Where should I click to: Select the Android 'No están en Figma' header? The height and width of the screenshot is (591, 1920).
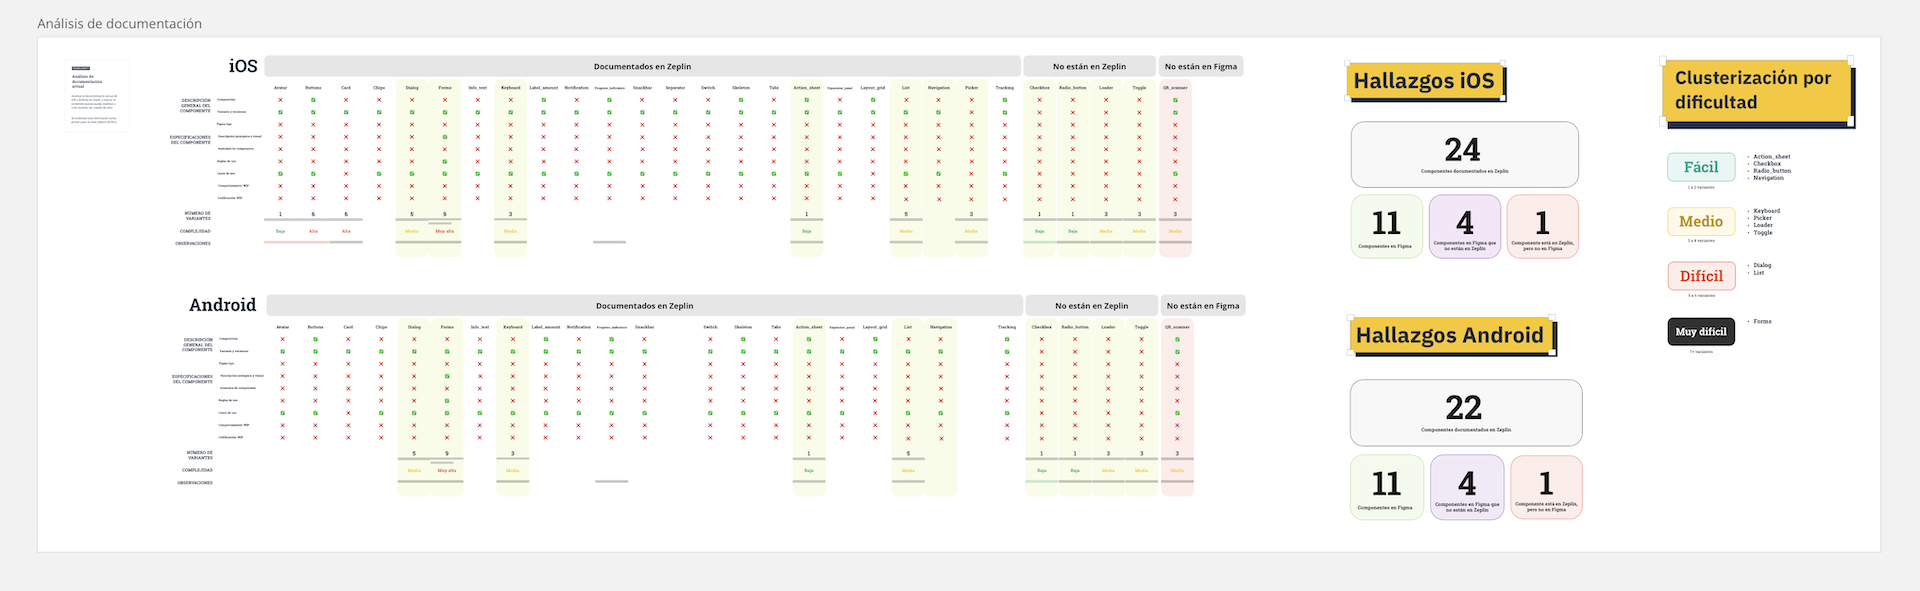(x=1203, y=306)
